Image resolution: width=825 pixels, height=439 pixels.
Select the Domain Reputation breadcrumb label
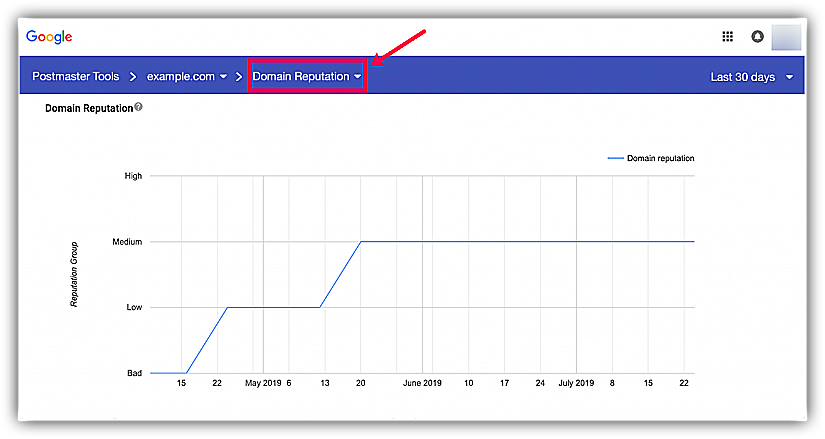[x=300, y=77]
